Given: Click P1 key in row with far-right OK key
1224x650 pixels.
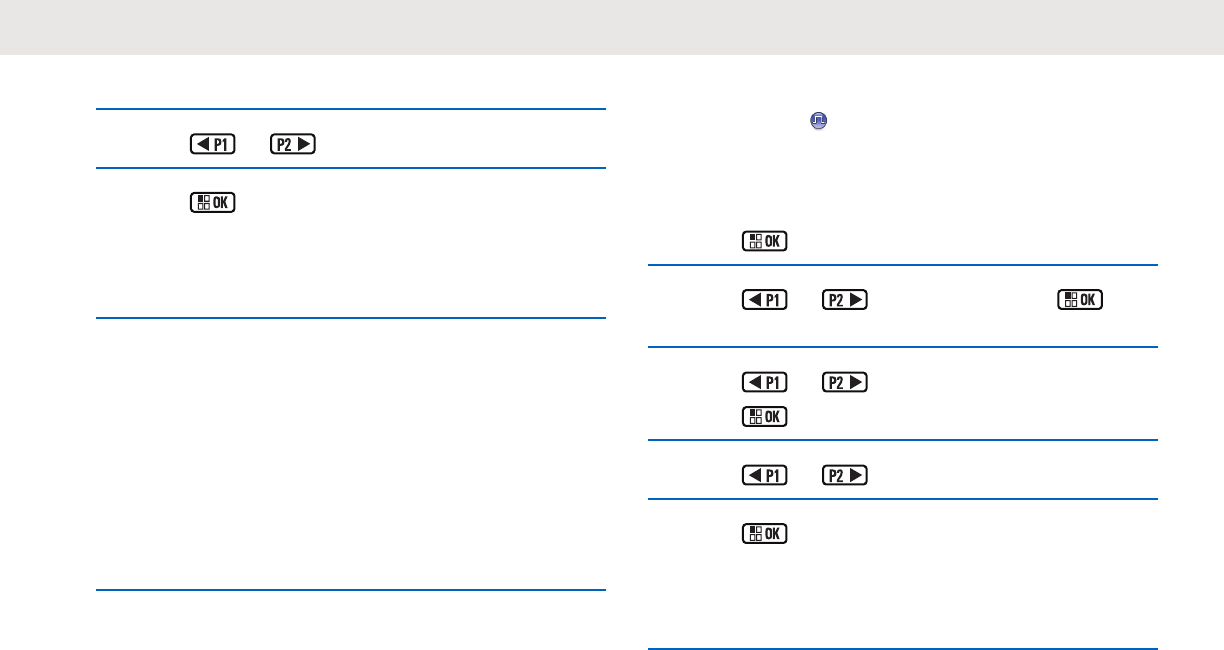Looking at the screenshot, I should pyautogui.click(x=763, y=299).
